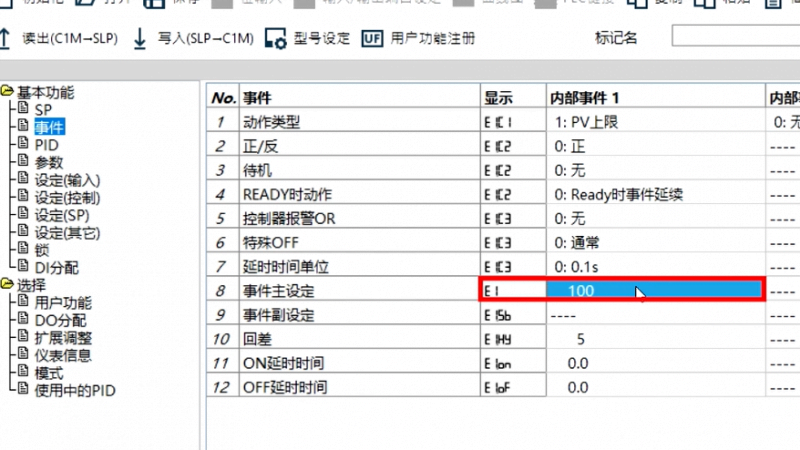Click the UF 用户功能注册 icon

372,39
